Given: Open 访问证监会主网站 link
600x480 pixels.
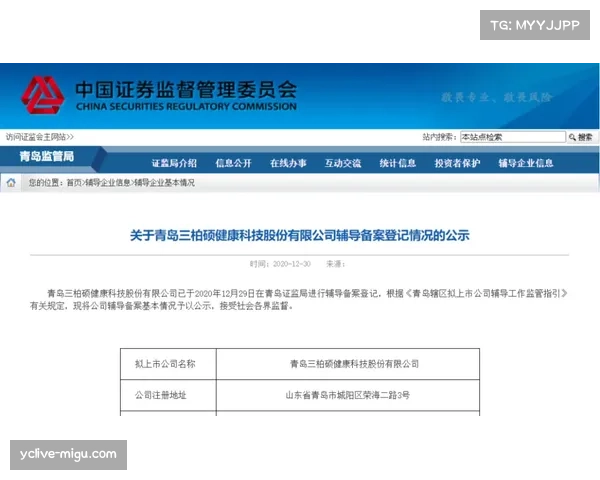Looking at the screenshot, I should [x=39, y=137].
